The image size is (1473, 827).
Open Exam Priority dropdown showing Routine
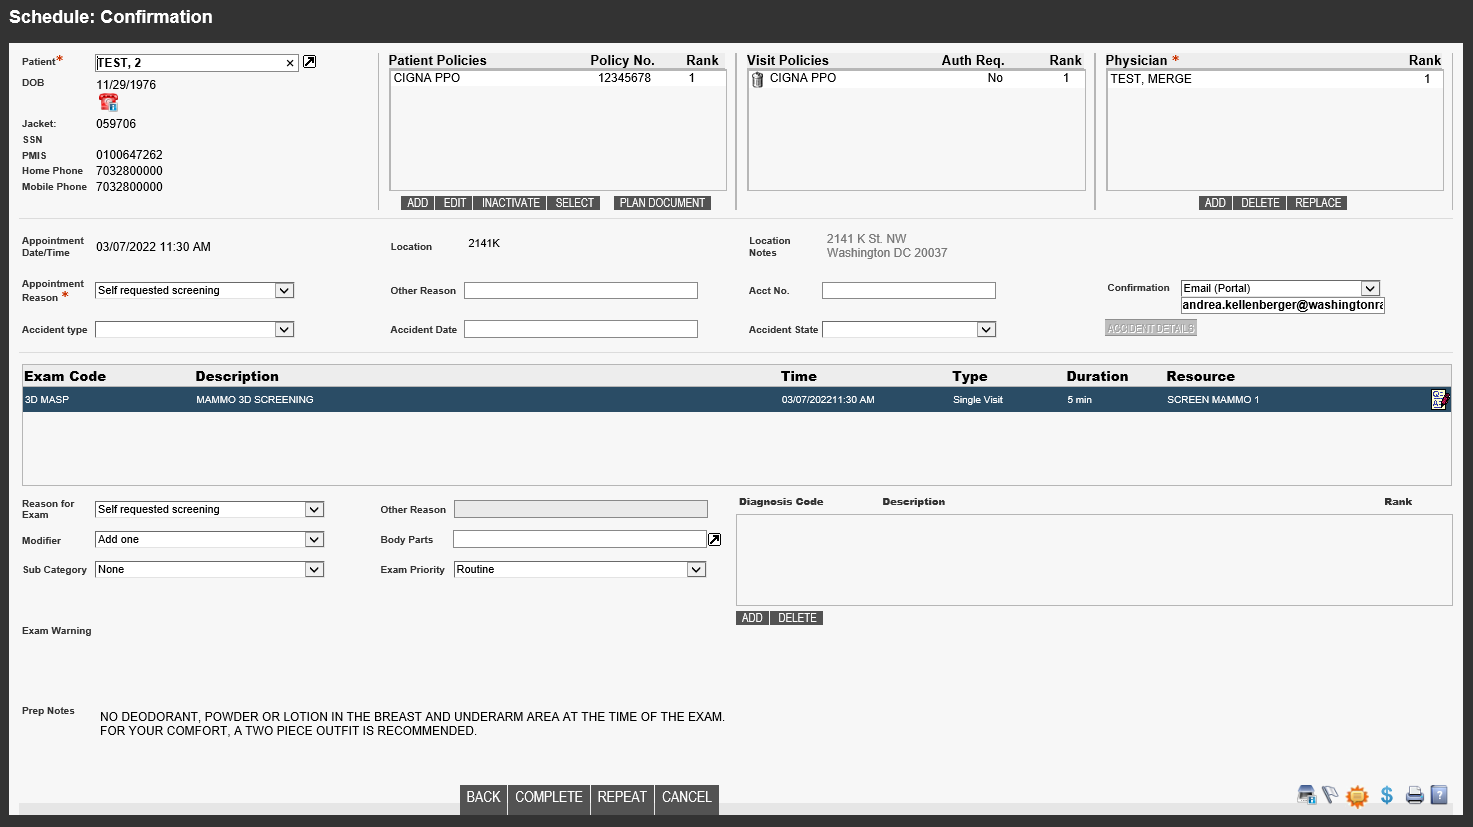[x=696, y=569]
